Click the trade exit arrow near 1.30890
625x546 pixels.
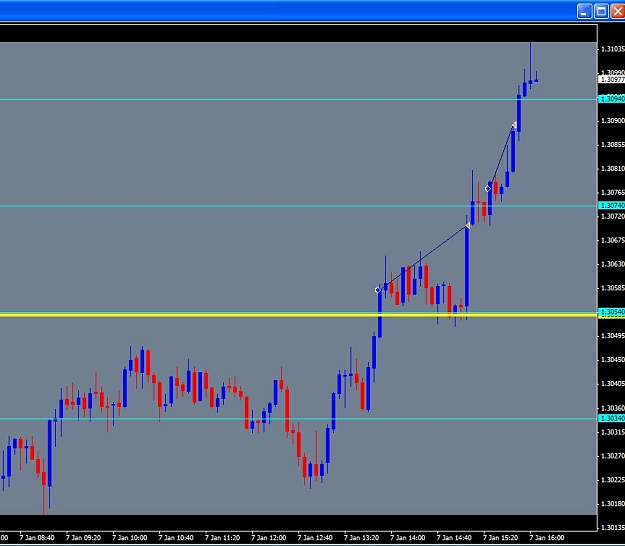pyautogui.click(x=514, y=125)
